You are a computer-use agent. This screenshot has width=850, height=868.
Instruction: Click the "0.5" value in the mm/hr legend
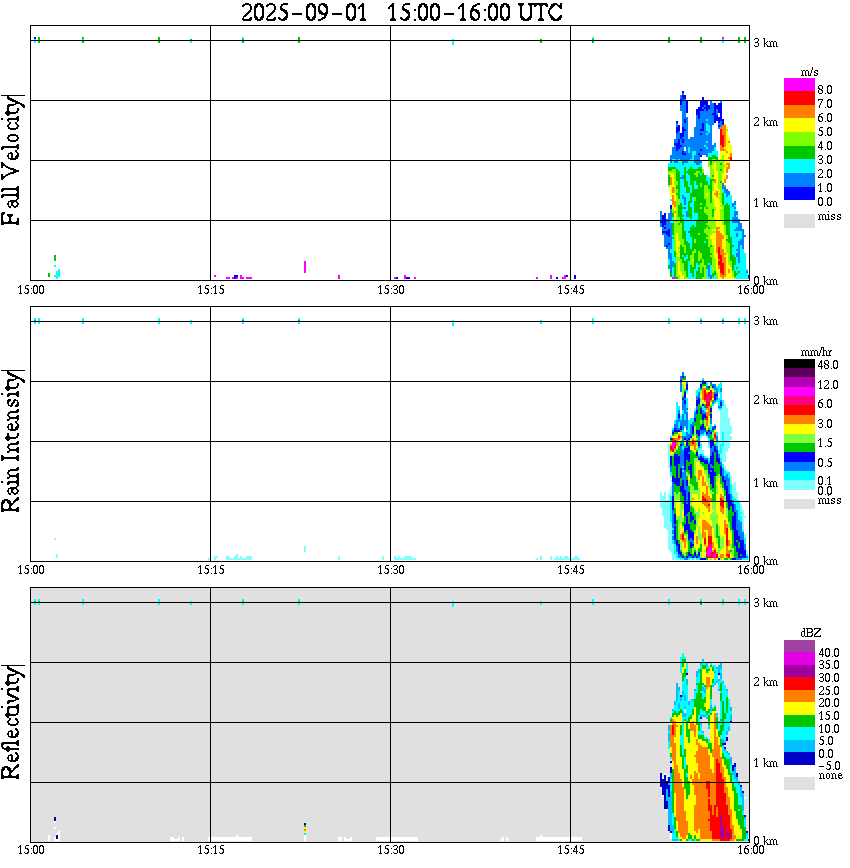pos(825,462)
